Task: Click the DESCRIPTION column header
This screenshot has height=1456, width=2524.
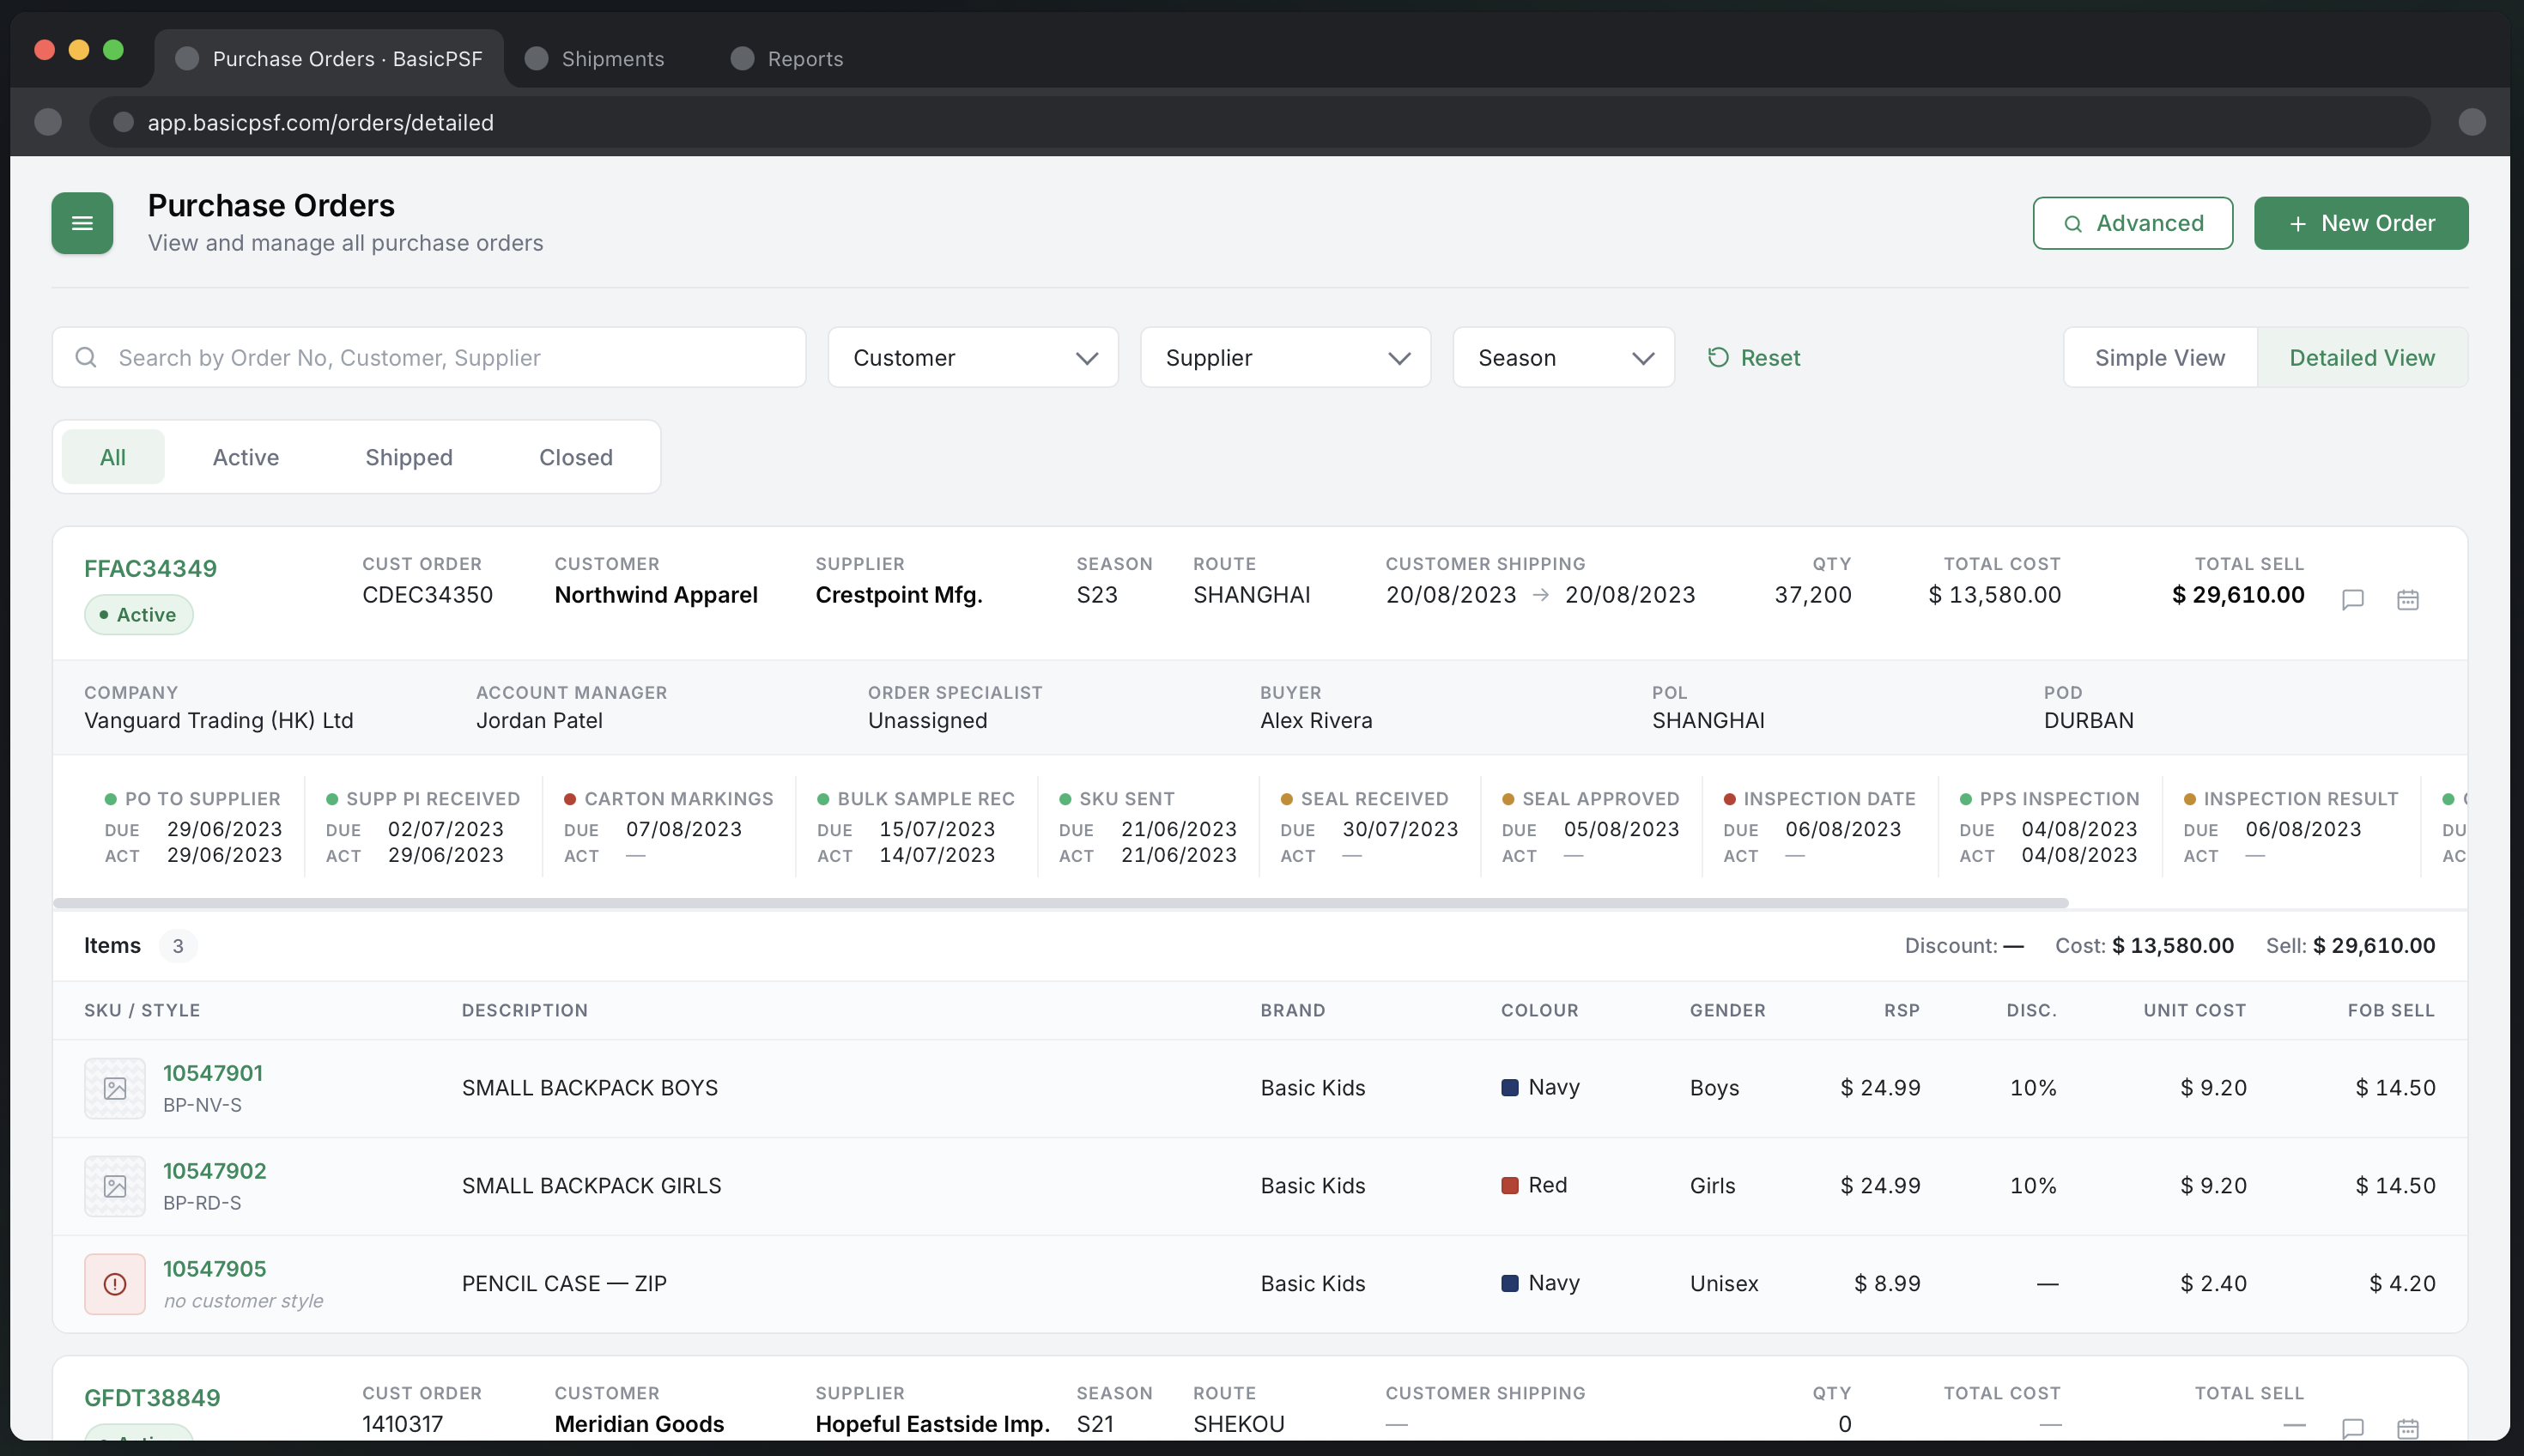Action: tap(525, 1010)
